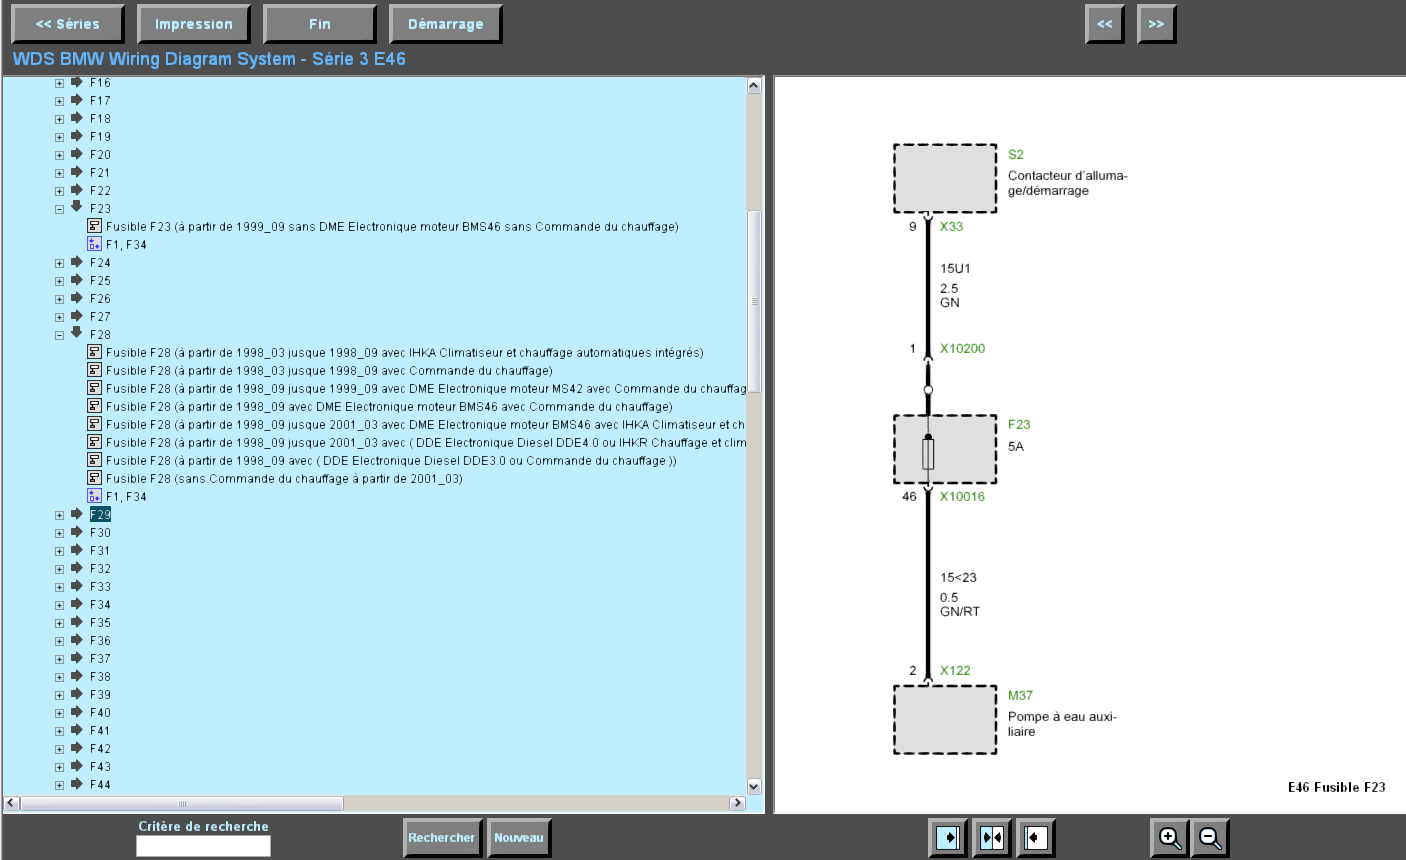The width and height of the screenshot is (1406, 860).
Task: Expand the F39 tree node
Action: tap(60, 695)
